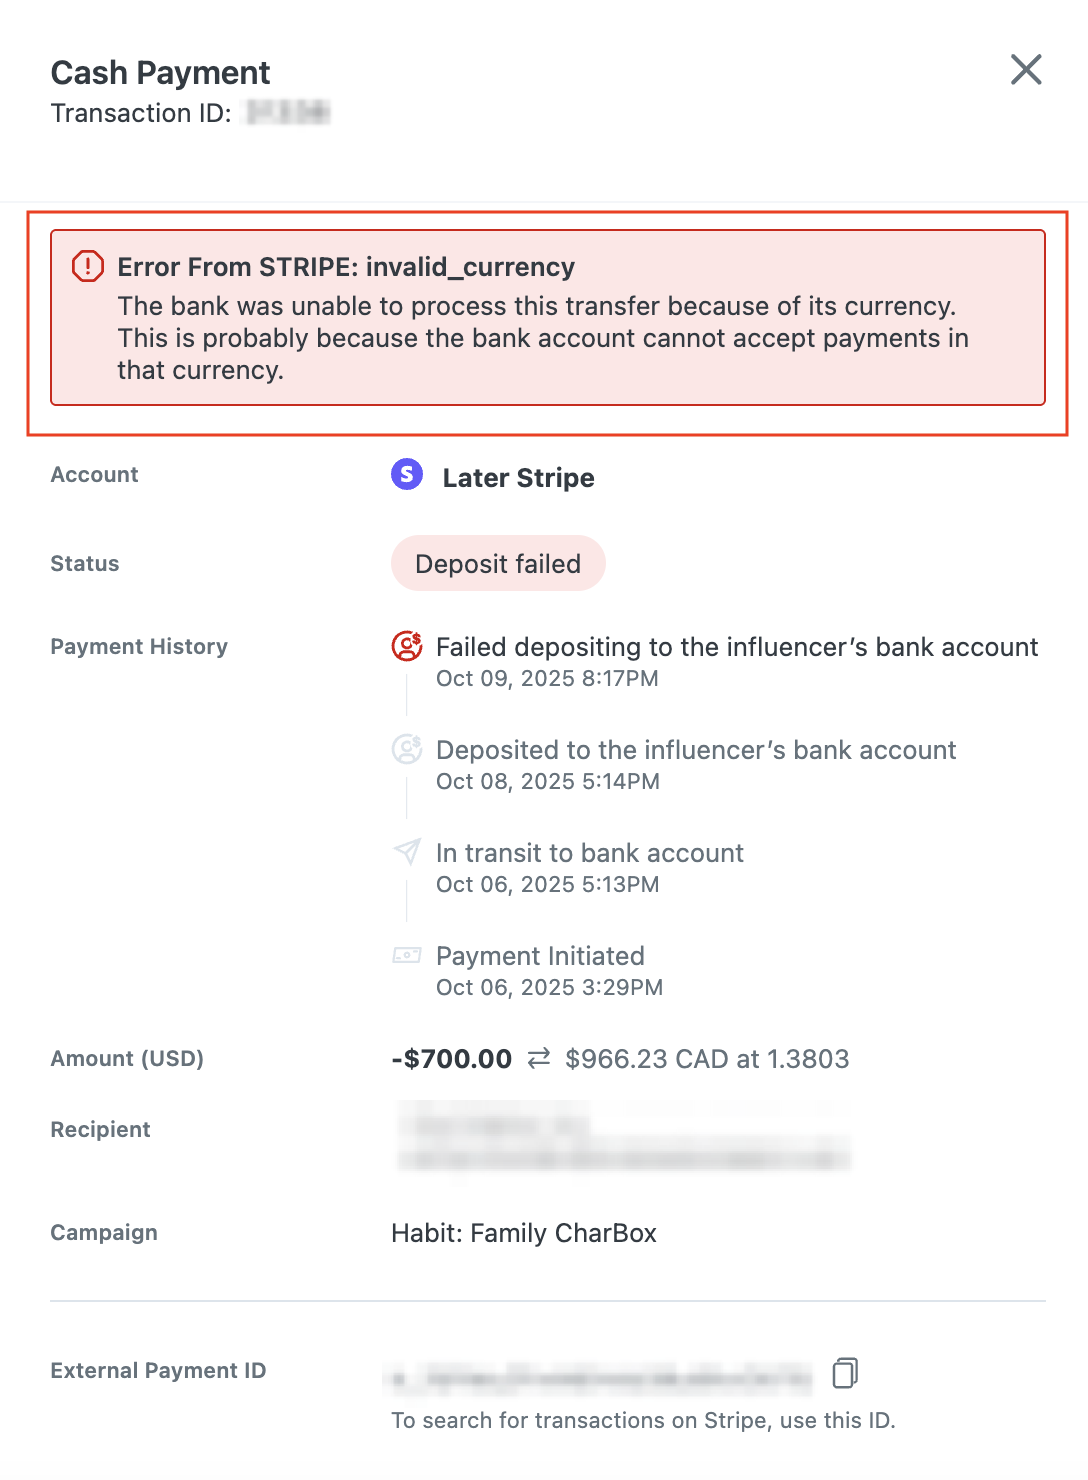Close the Cash Payment dialog
This screenshot has width=1088, height=1480.
tap(1026, 70)
